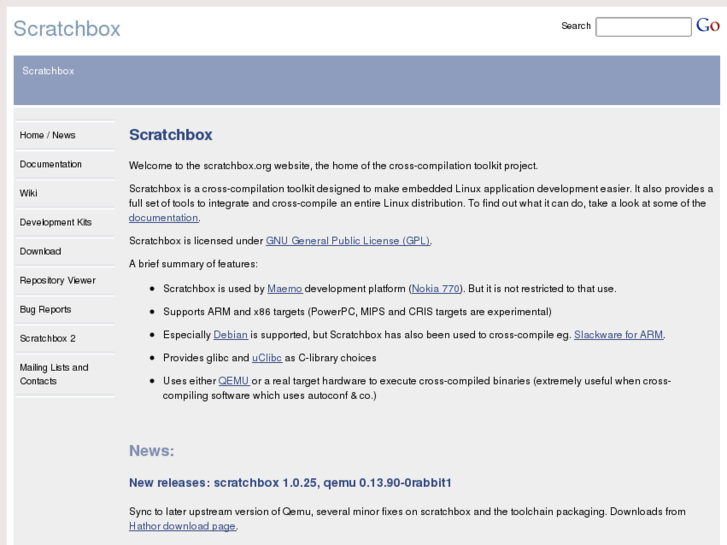This screenshot has width=727, height=545.
Task: Open the GNU General Public License link
Action: [348, 241]
